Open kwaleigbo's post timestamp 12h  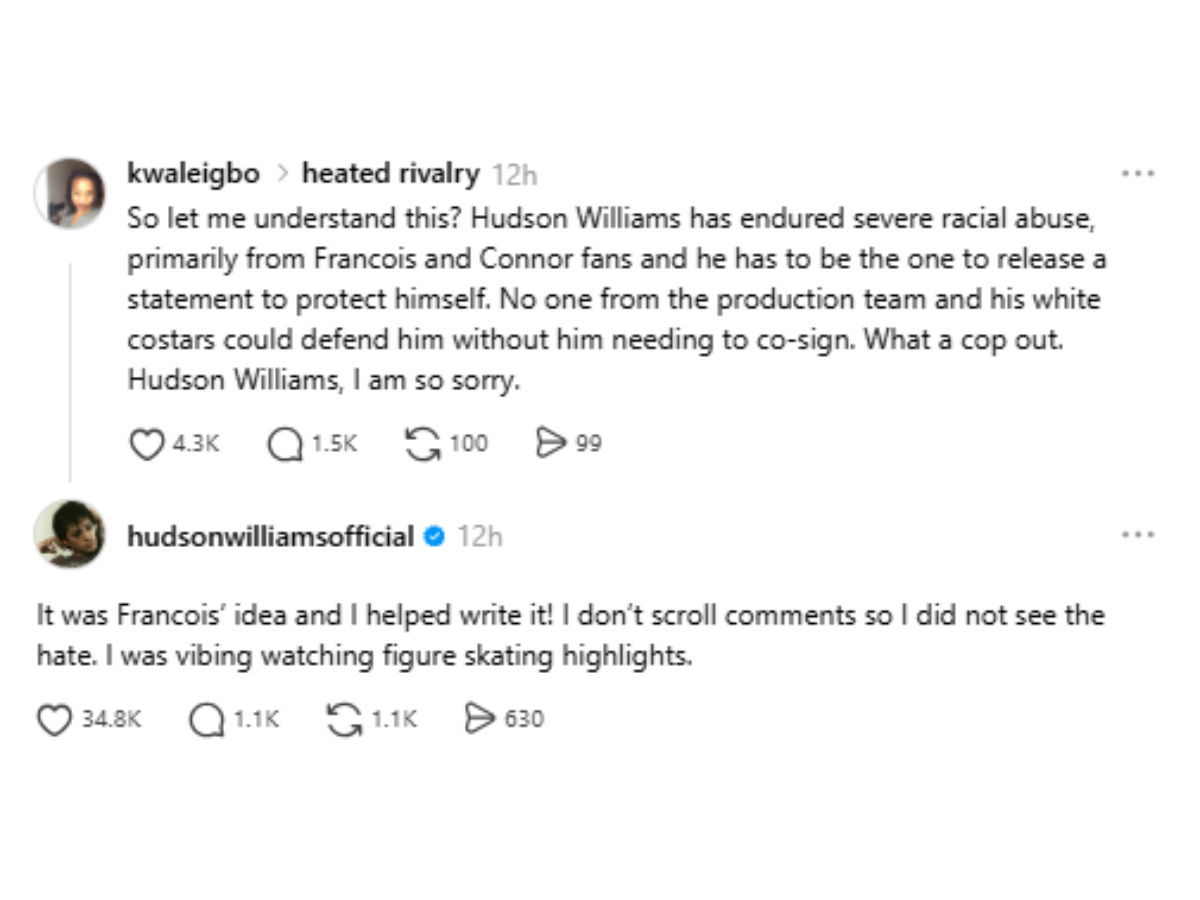[x=515, y=175]
